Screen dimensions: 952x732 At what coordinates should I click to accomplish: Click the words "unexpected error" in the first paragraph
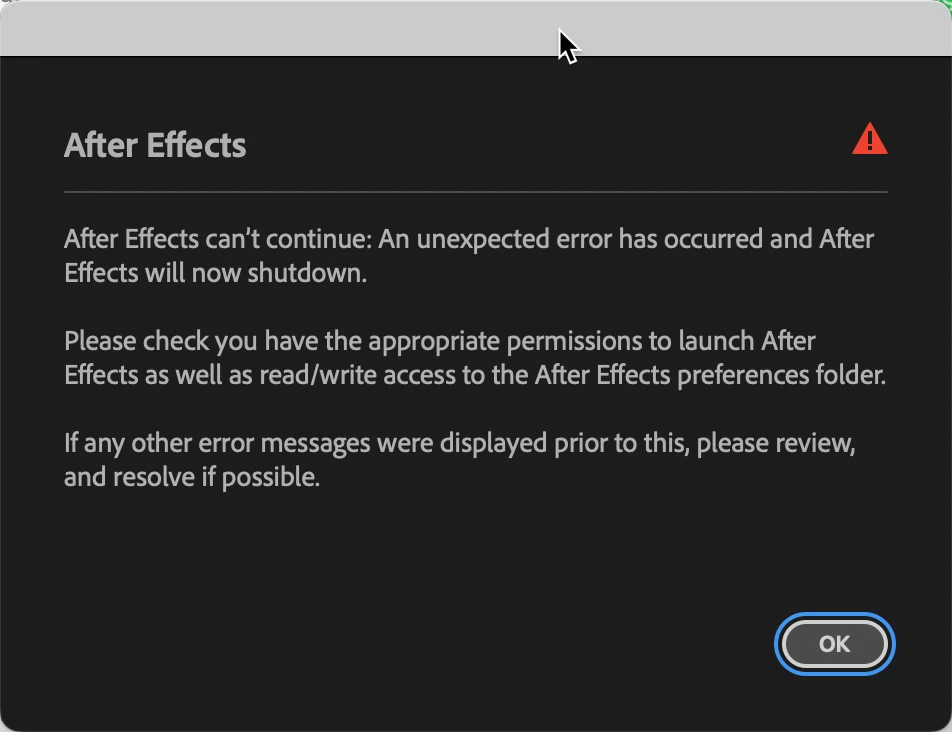tap(514, 240)
